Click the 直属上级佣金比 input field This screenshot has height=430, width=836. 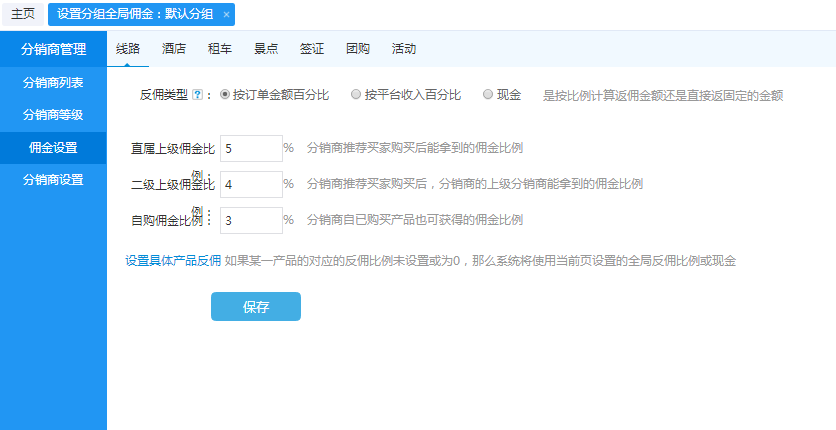point(251,148)
